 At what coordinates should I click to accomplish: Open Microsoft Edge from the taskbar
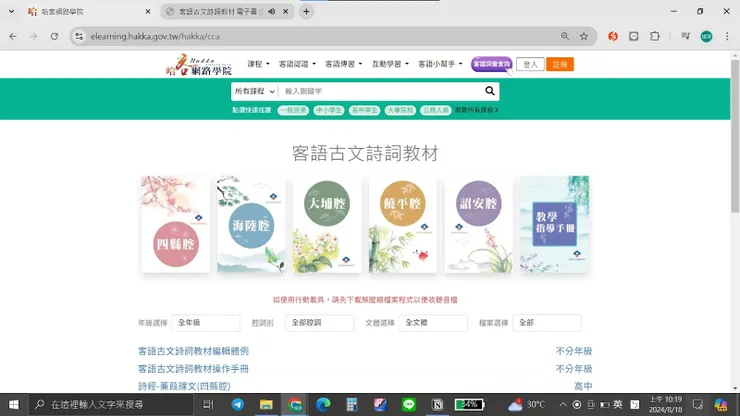coord(323,405)
